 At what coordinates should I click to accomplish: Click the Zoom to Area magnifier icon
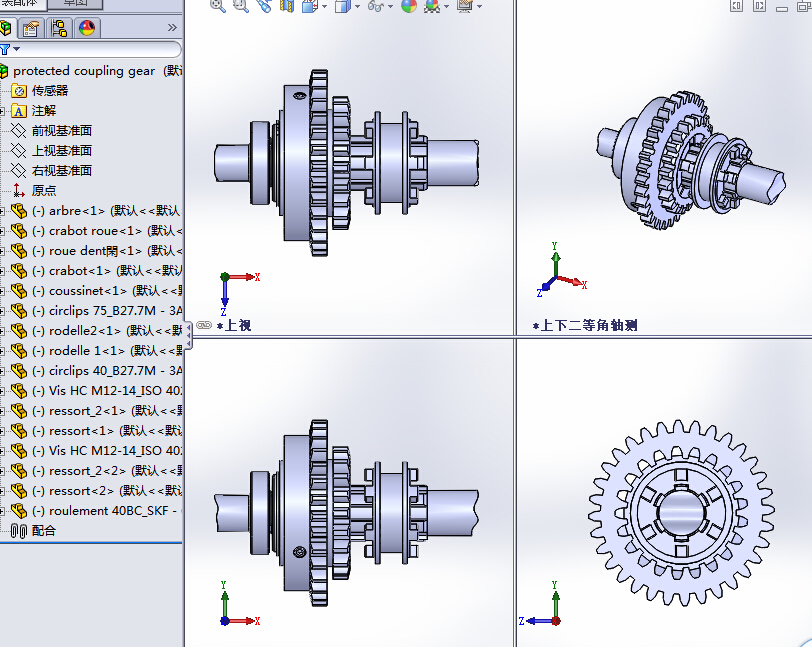pyautogui.click(x=241, y=6)
